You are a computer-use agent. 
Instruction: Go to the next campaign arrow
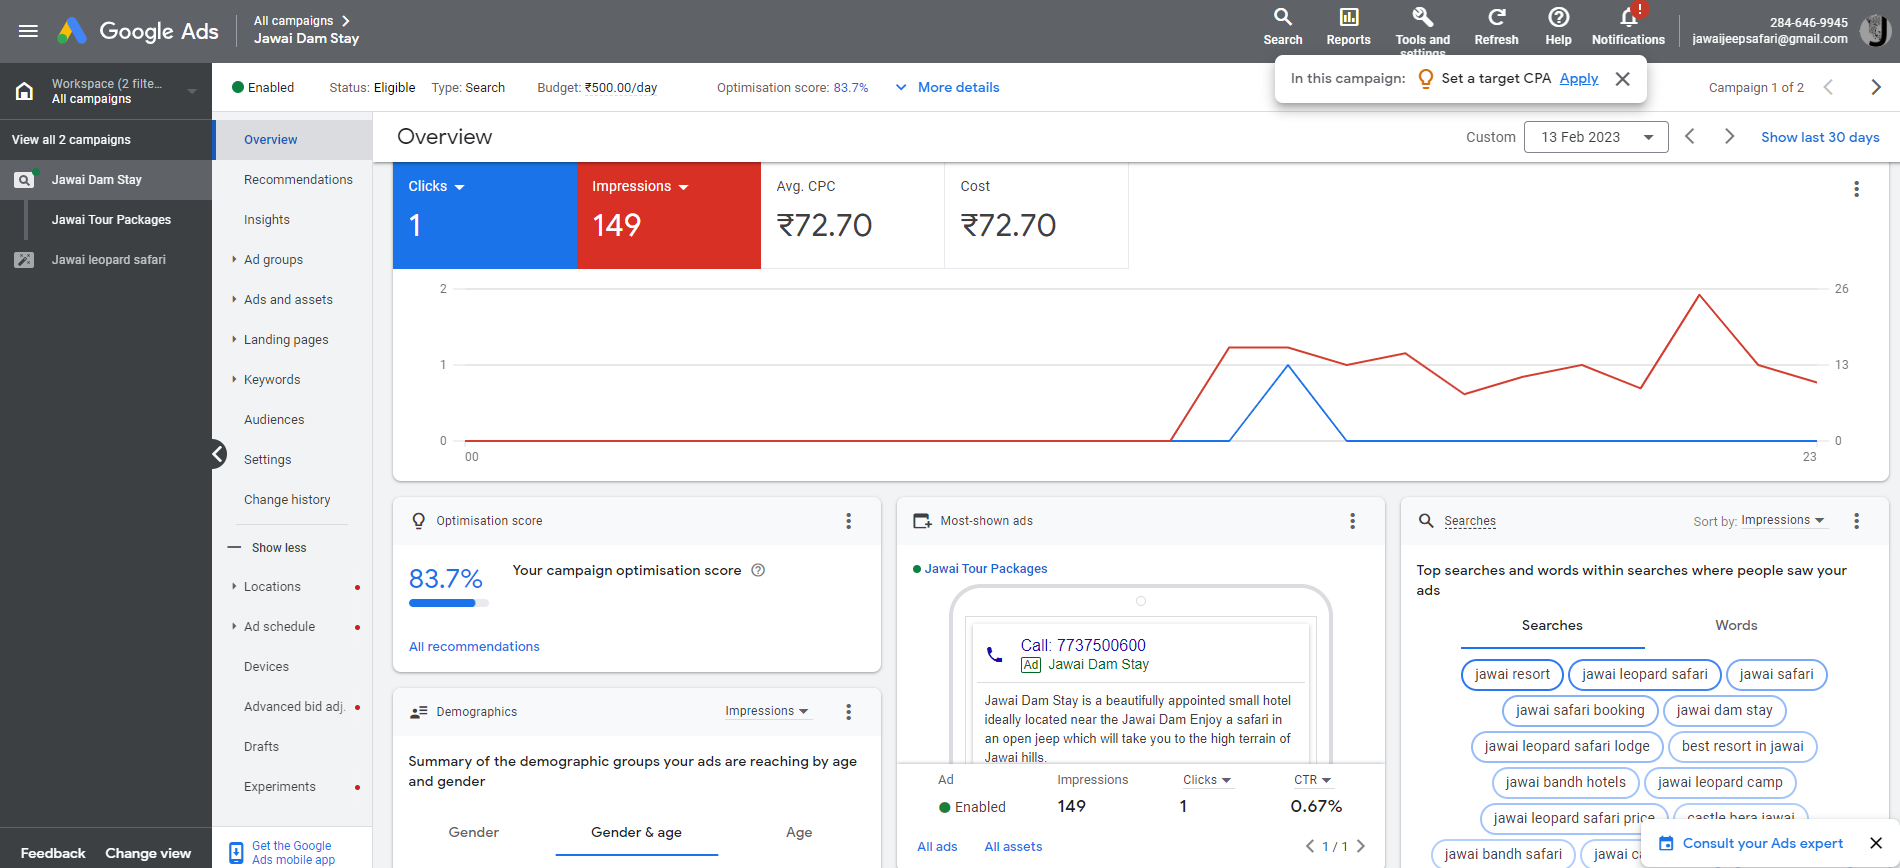click(1875, 87)
